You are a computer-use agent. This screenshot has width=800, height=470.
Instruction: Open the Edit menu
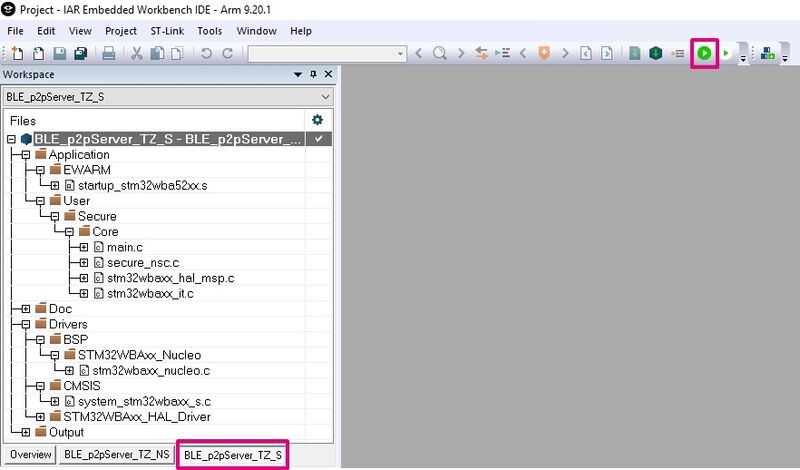point(46,31)
